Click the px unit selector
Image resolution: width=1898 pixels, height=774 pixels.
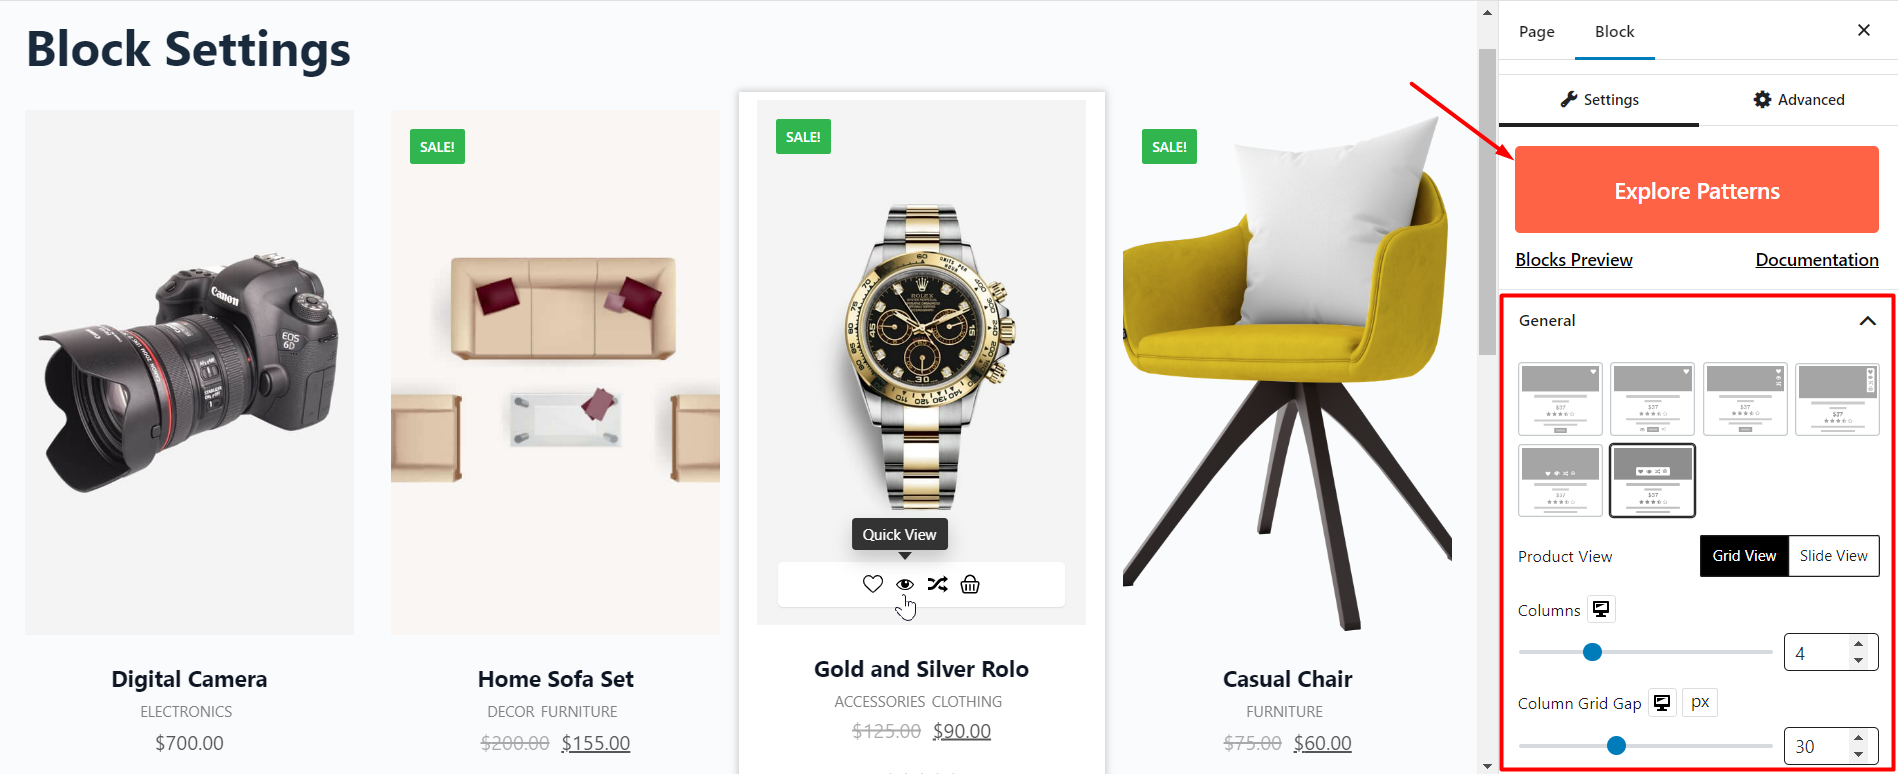[x=1700, y=703]
